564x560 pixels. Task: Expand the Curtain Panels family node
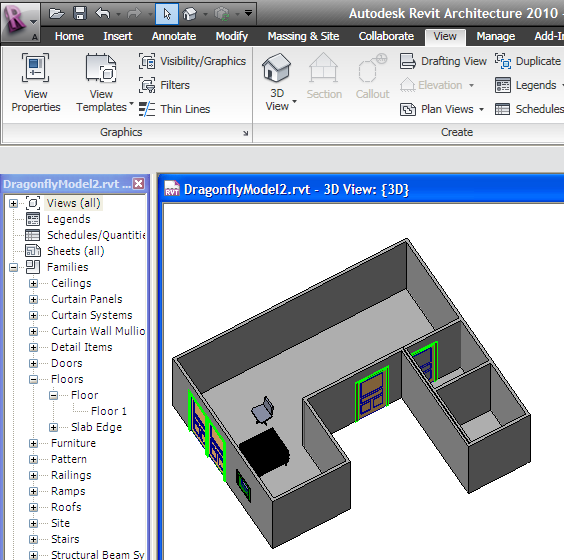point(33,299)
